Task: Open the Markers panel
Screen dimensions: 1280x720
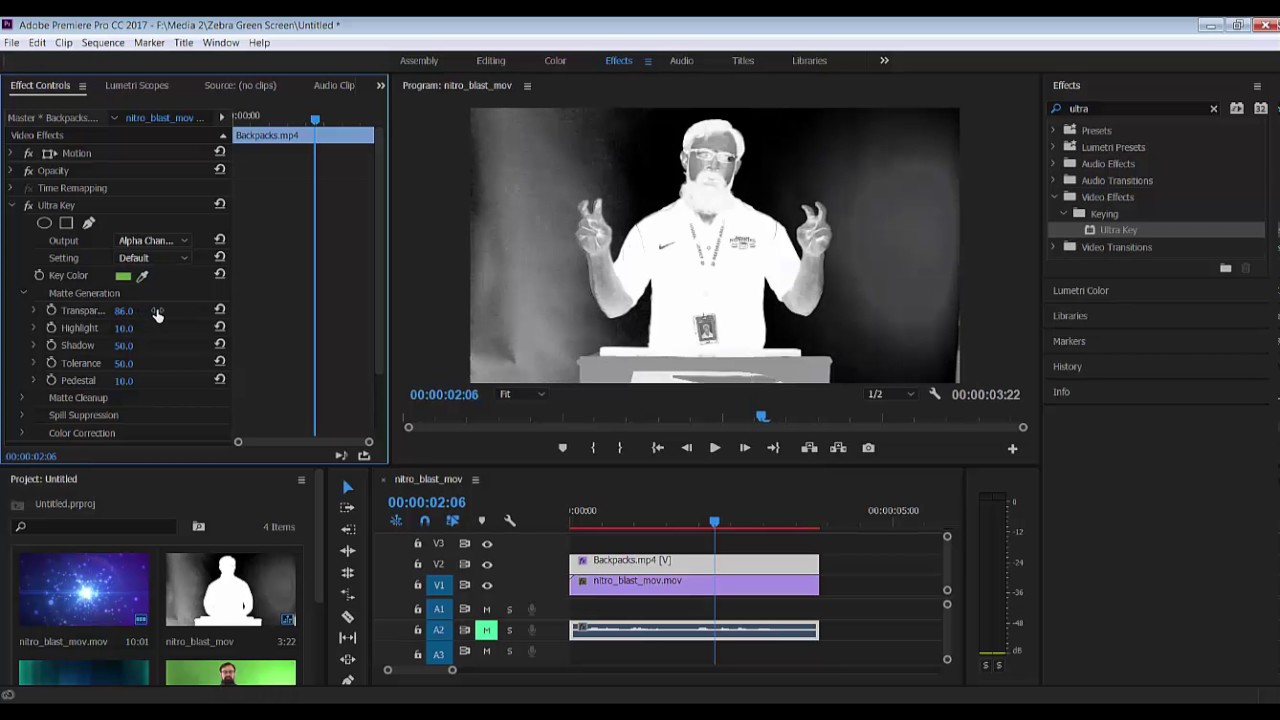Action: 1069,341
